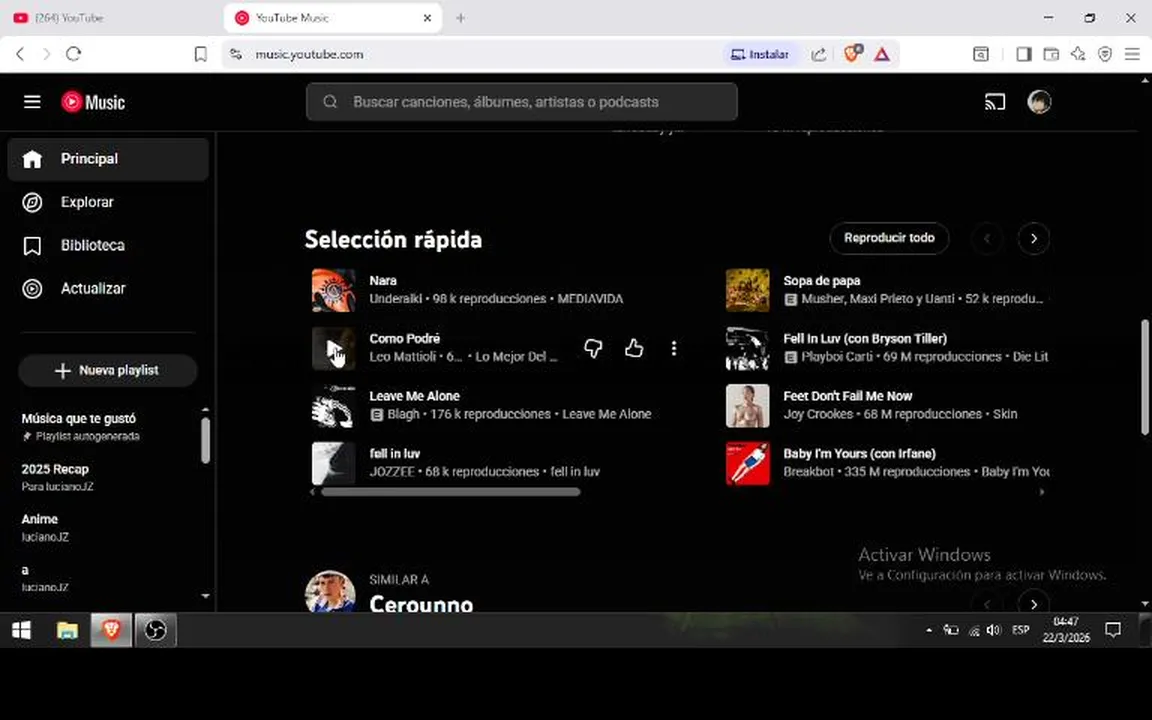
Task: Open File Explorer from taskbar
Action: coord(67,630)
